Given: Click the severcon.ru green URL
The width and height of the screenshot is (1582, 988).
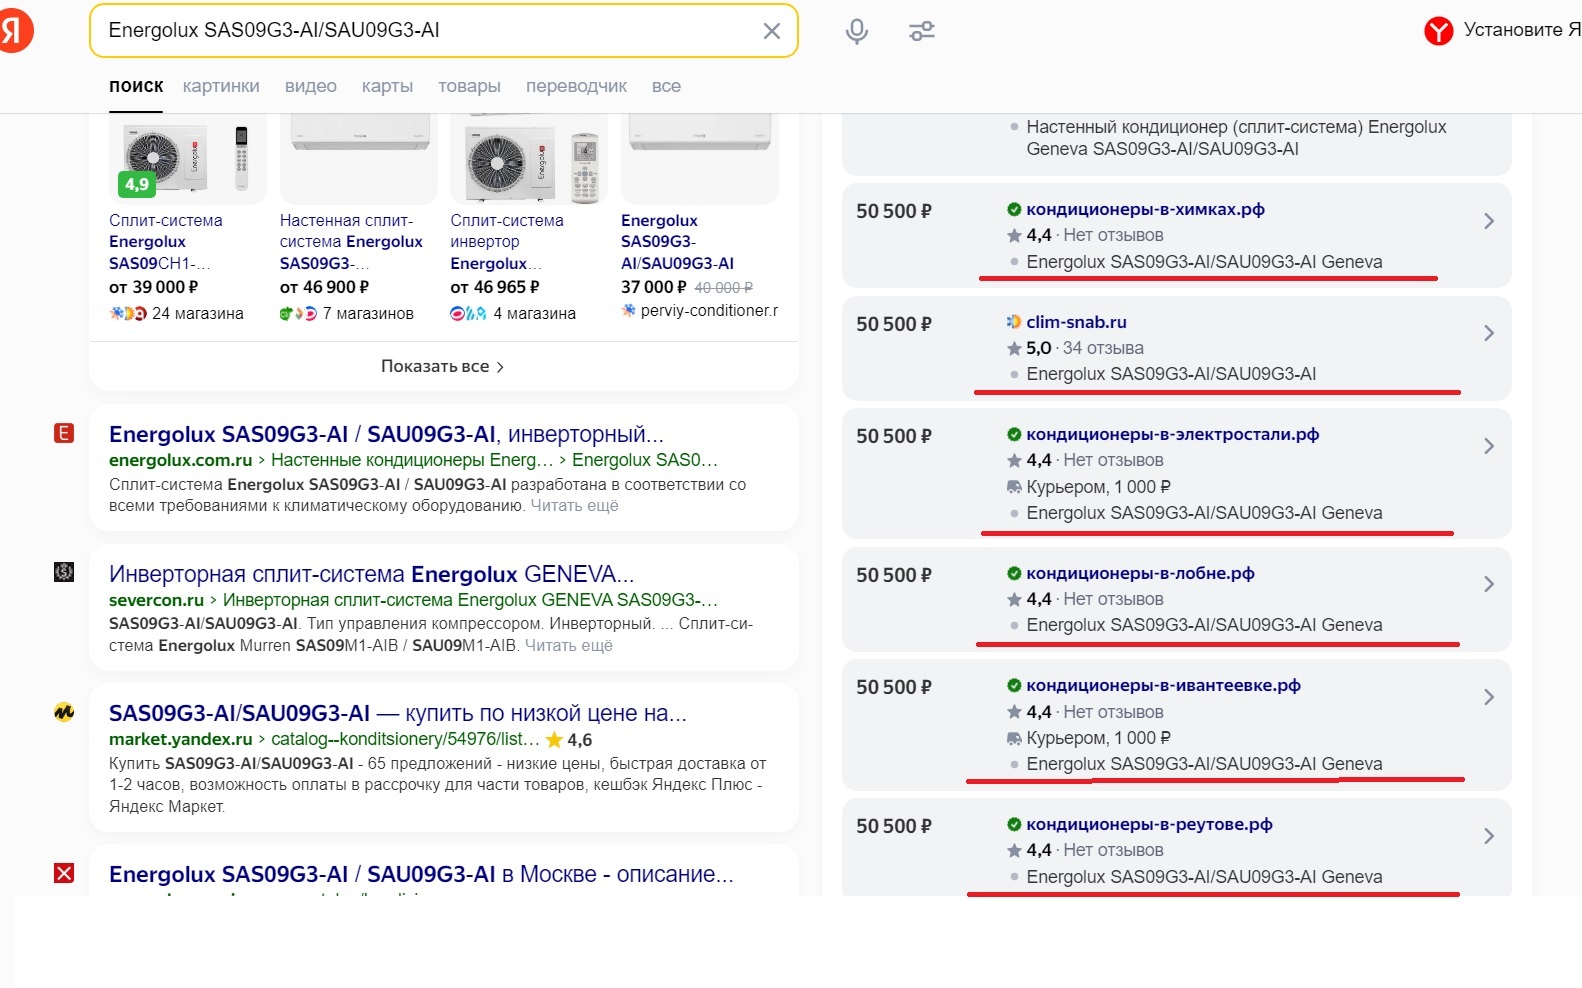Looking at the screenshot, I should (x=156, y=600).
